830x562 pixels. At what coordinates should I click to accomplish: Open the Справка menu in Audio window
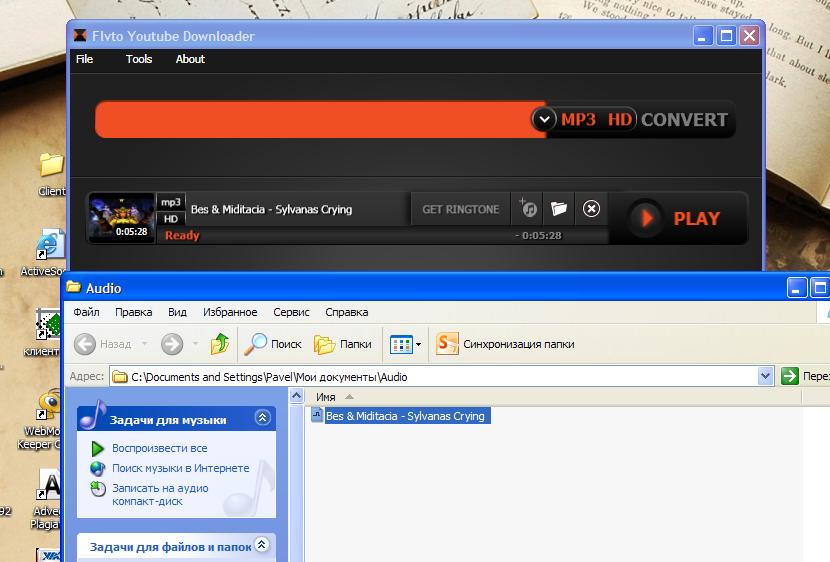coord(347,312)
